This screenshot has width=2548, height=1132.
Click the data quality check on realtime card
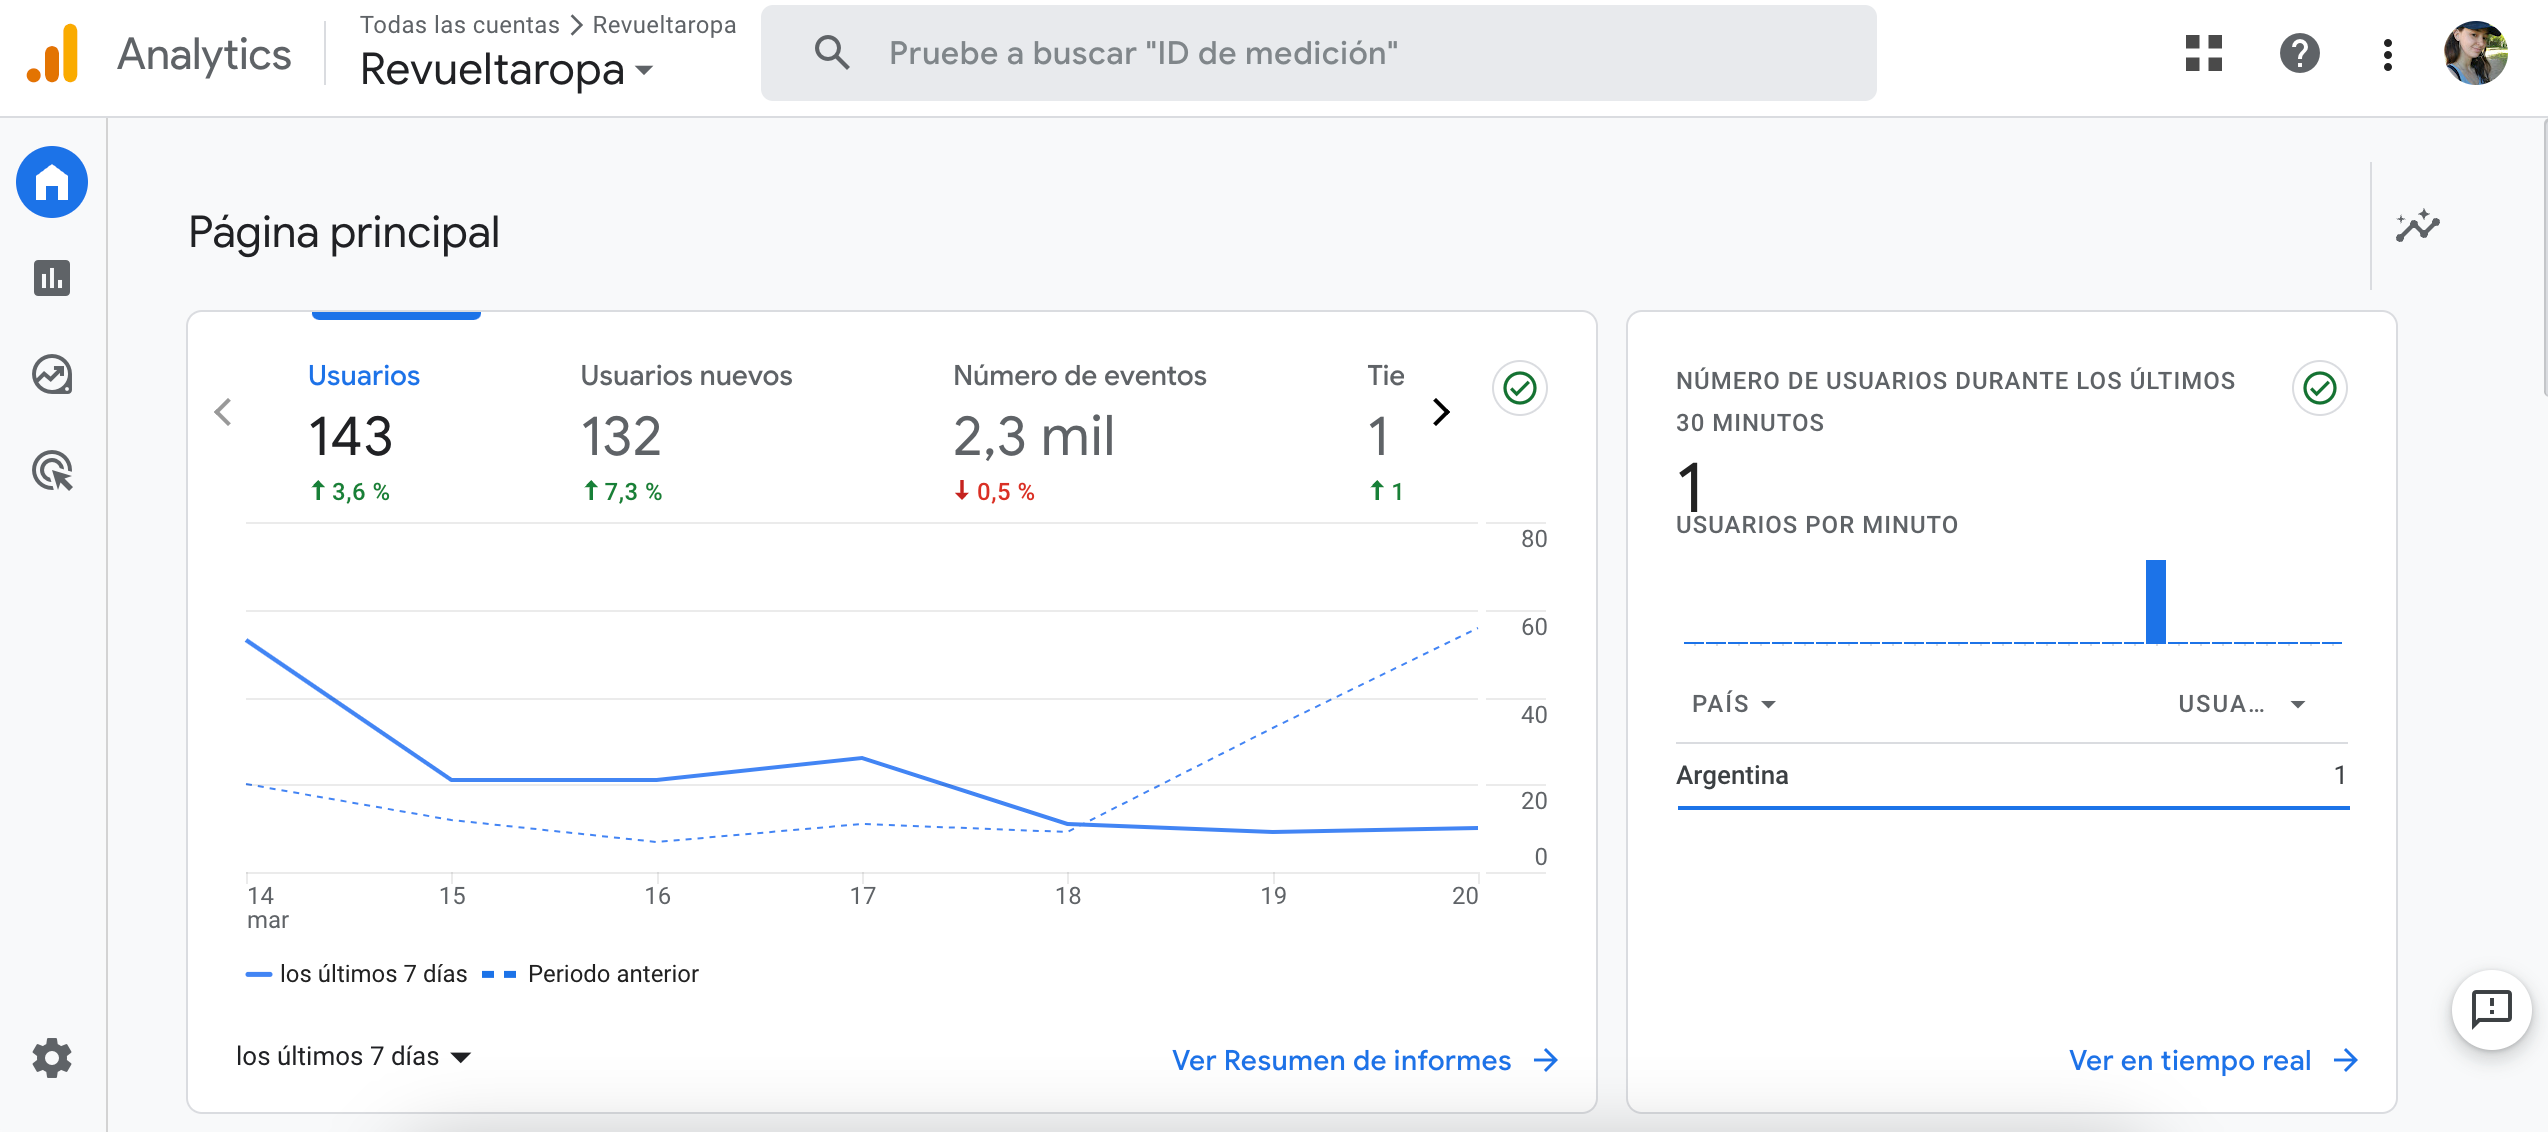2319,388
